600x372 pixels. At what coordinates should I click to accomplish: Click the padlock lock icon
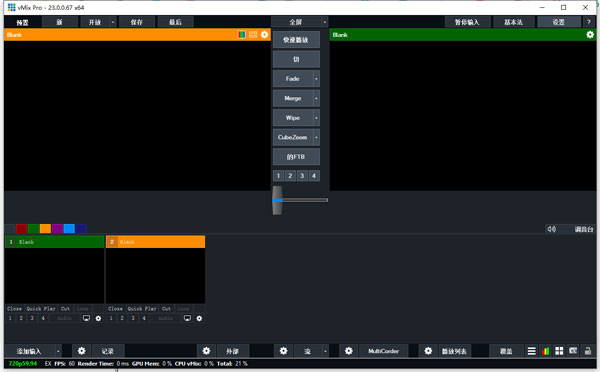[587, 351]
